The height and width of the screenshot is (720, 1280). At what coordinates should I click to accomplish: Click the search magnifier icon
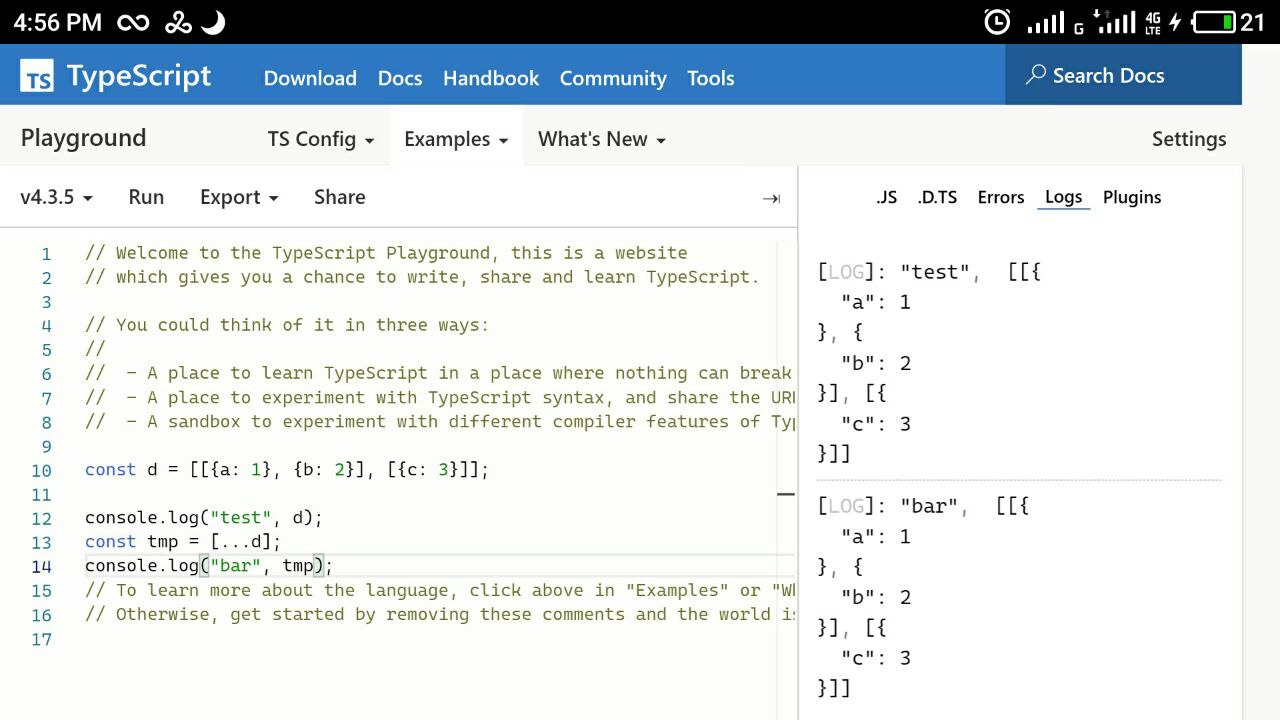pyautogui.click(x=1036, y=75)
